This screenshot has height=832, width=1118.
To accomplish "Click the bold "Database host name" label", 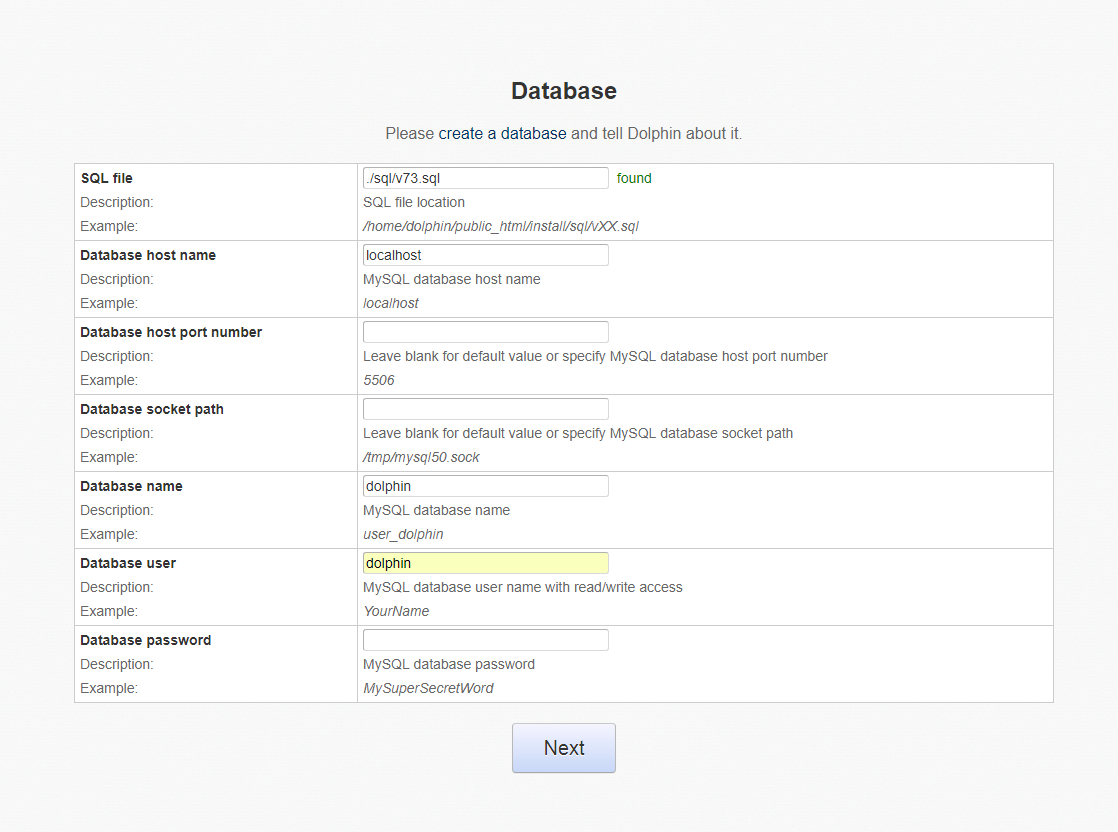I will point(148,255).
